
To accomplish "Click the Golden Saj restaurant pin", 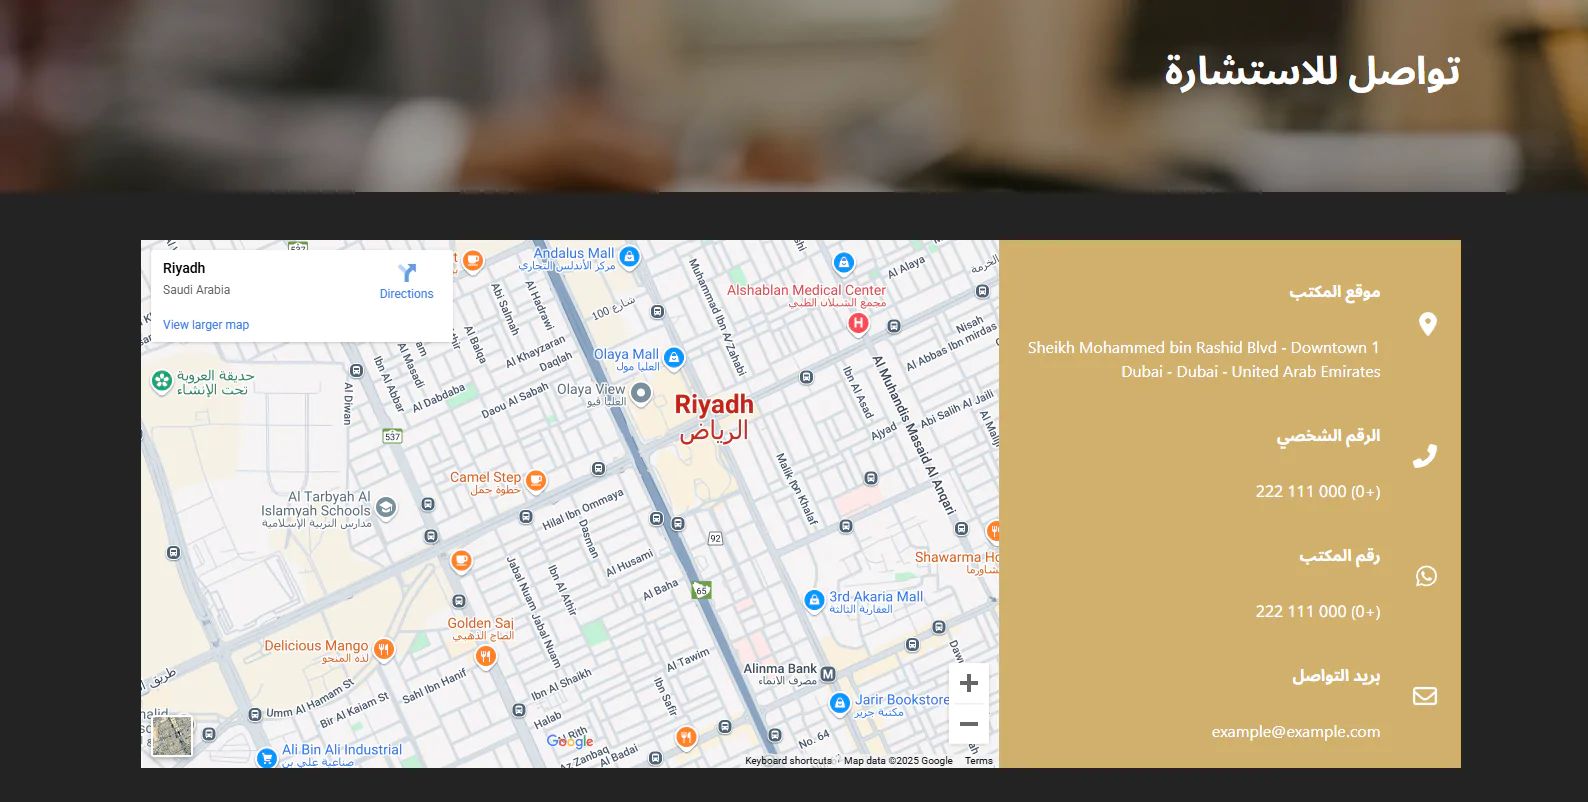I will [x=486, y=656].
